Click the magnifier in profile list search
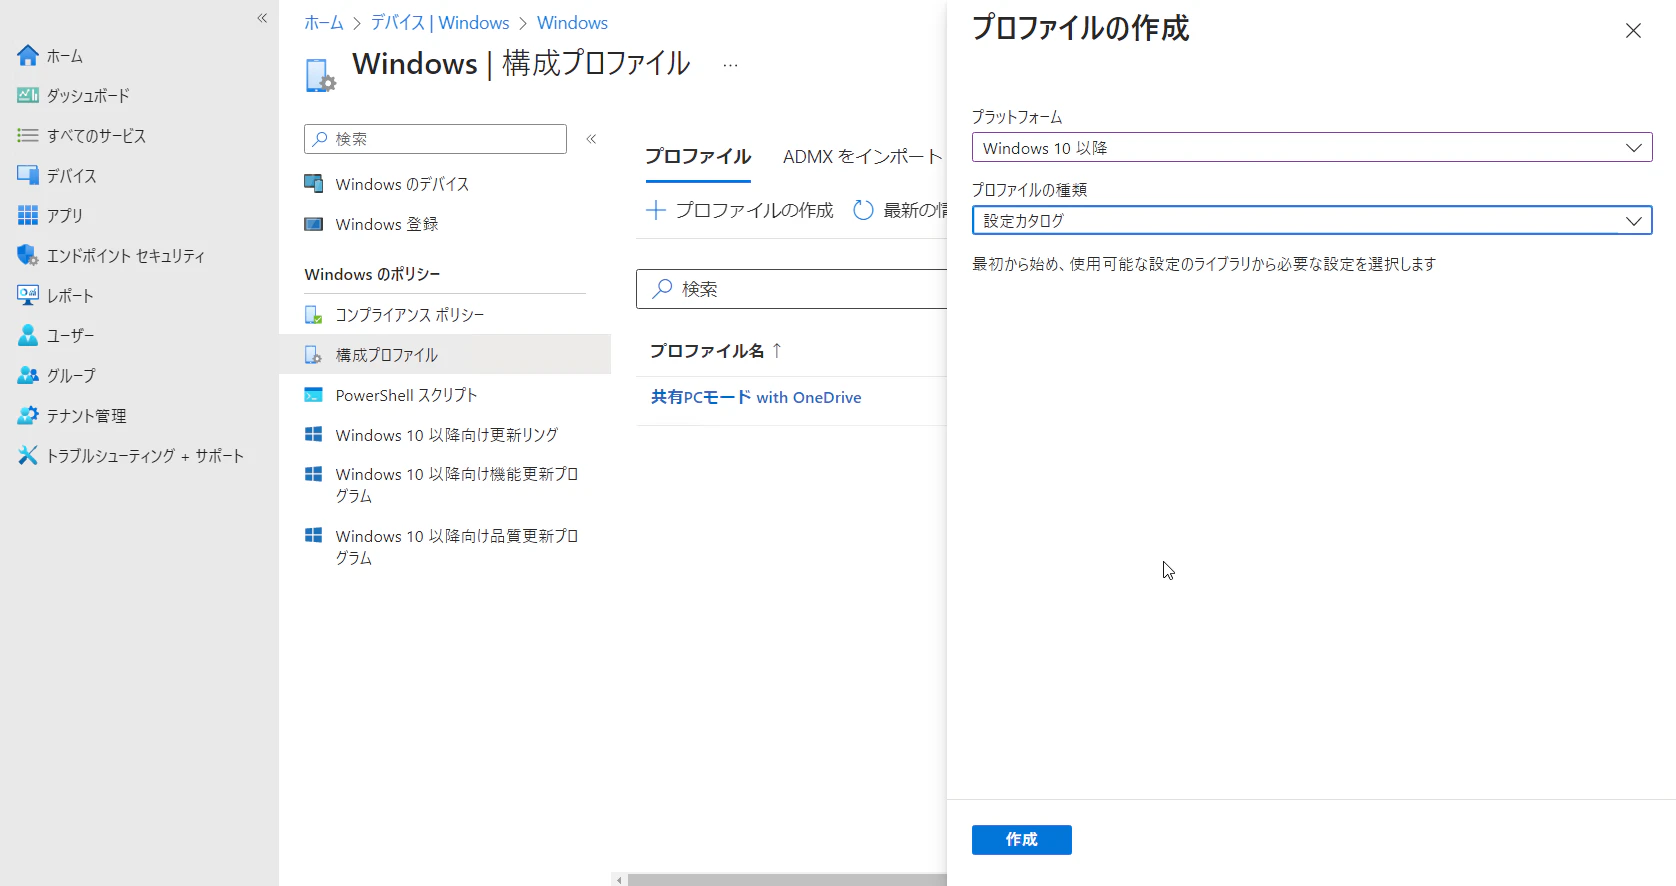This screenshot has height=886, width=1676. point(662,289)
